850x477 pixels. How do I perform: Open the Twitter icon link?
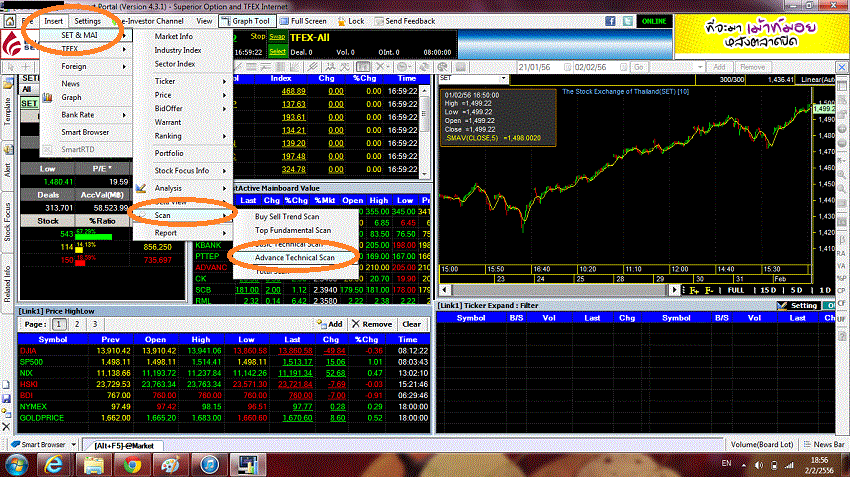[x=627, y=21]
